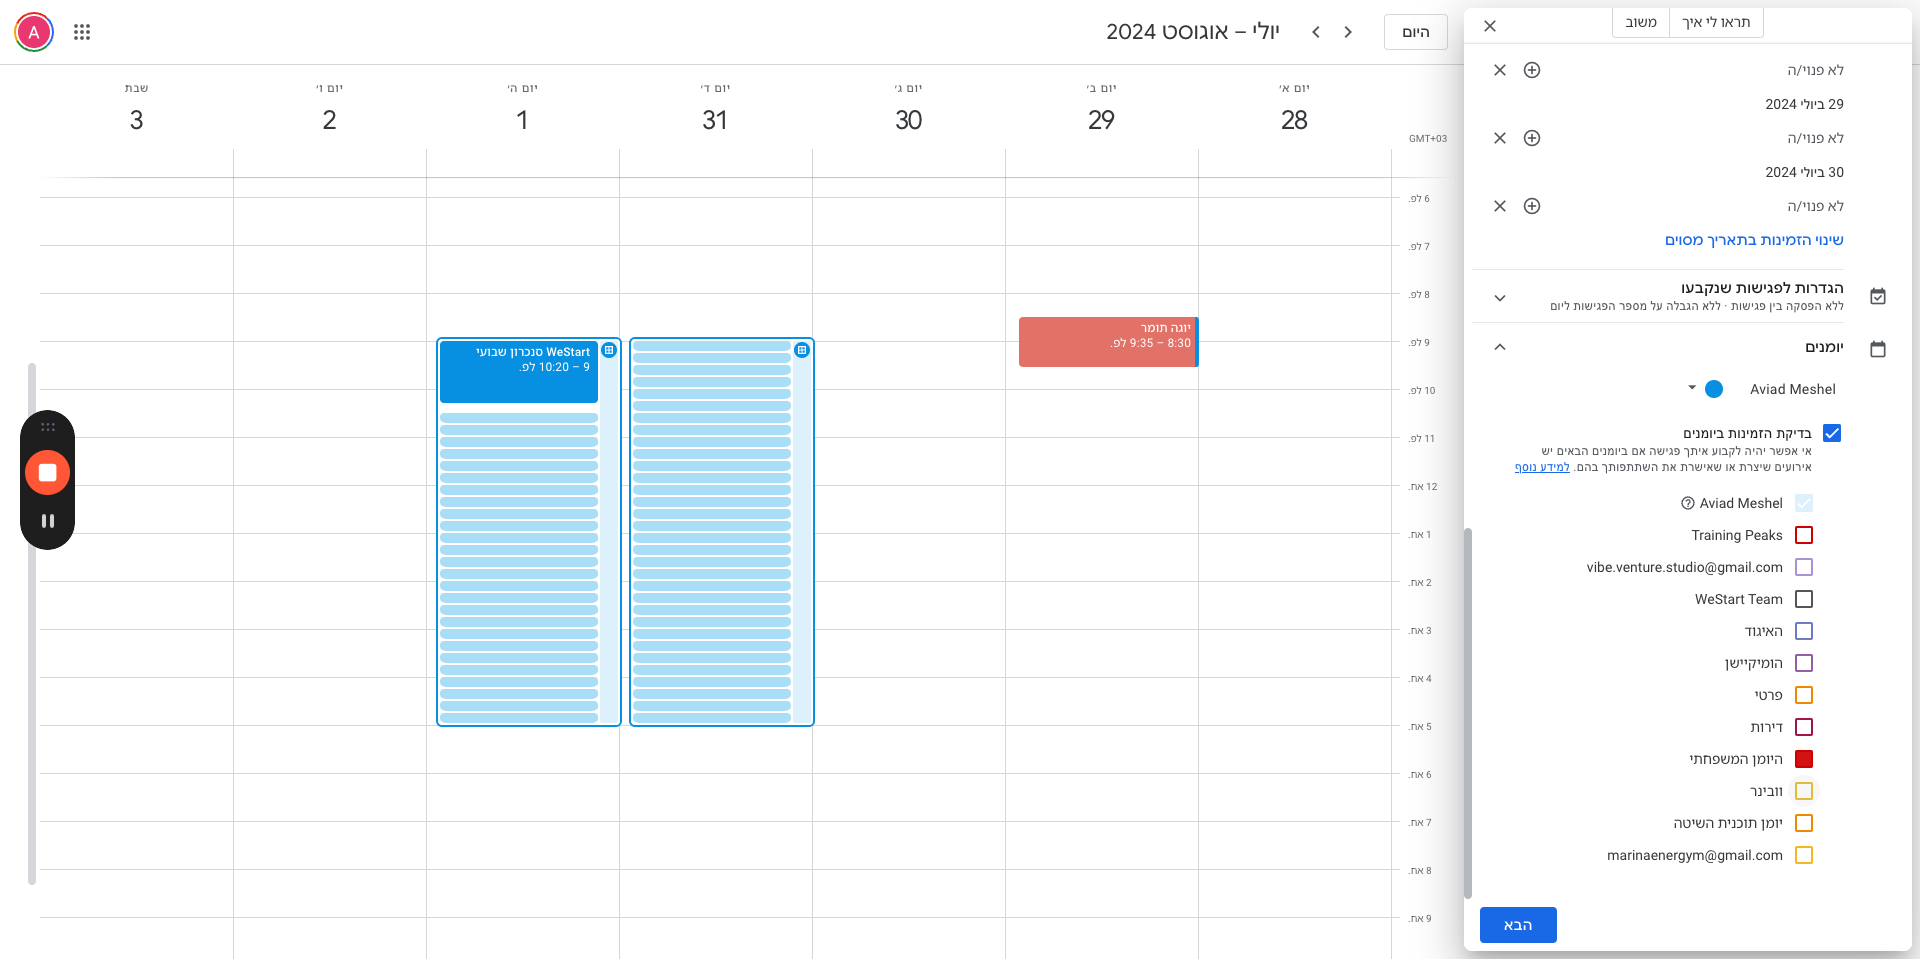Remove the 29 July 2024 unavailable entry
The width and height of the screenshot is (1920, 959).
tap(1500, 138)
